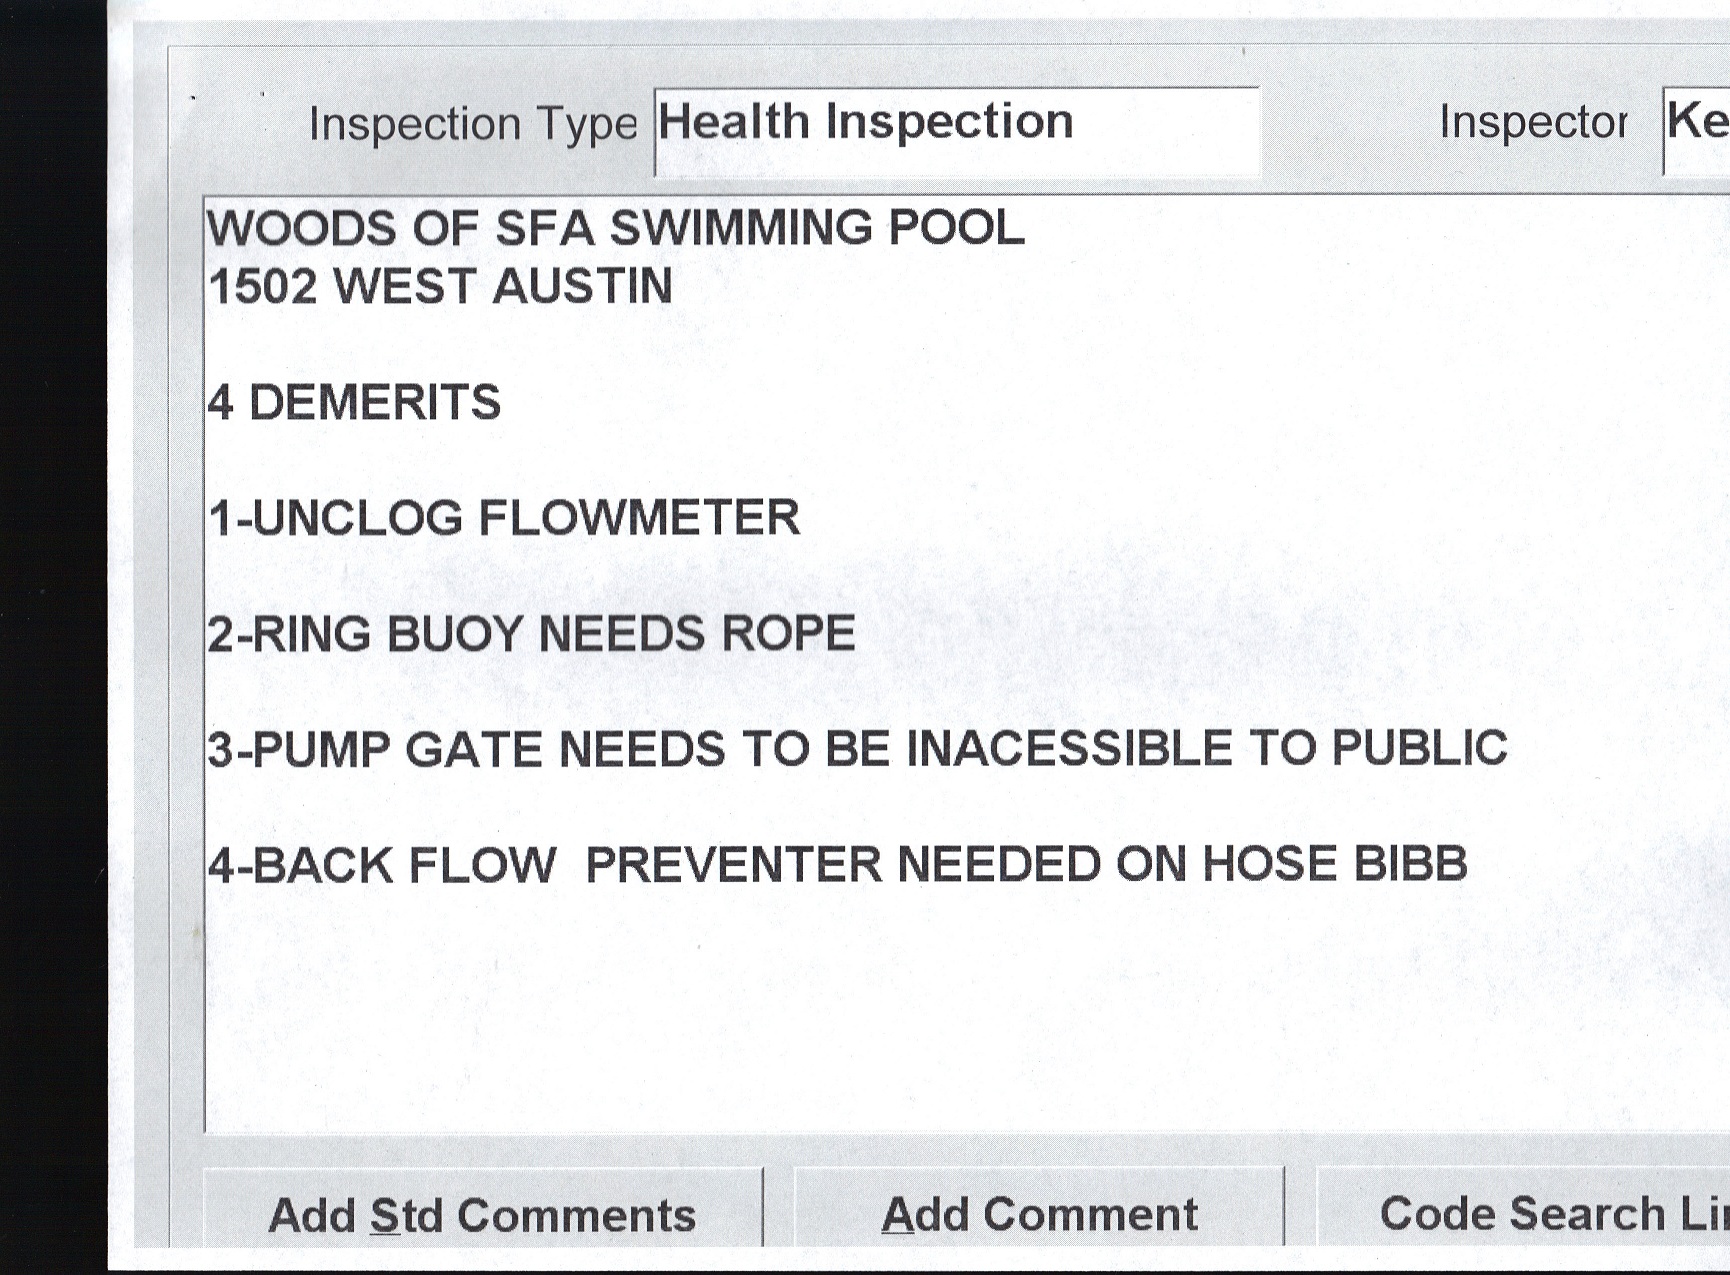This screenshot has height=1275, width=1730.
Task: Click the 1-UNCLOG FLOWMETER comment line
Action: [x=504, y=518]
